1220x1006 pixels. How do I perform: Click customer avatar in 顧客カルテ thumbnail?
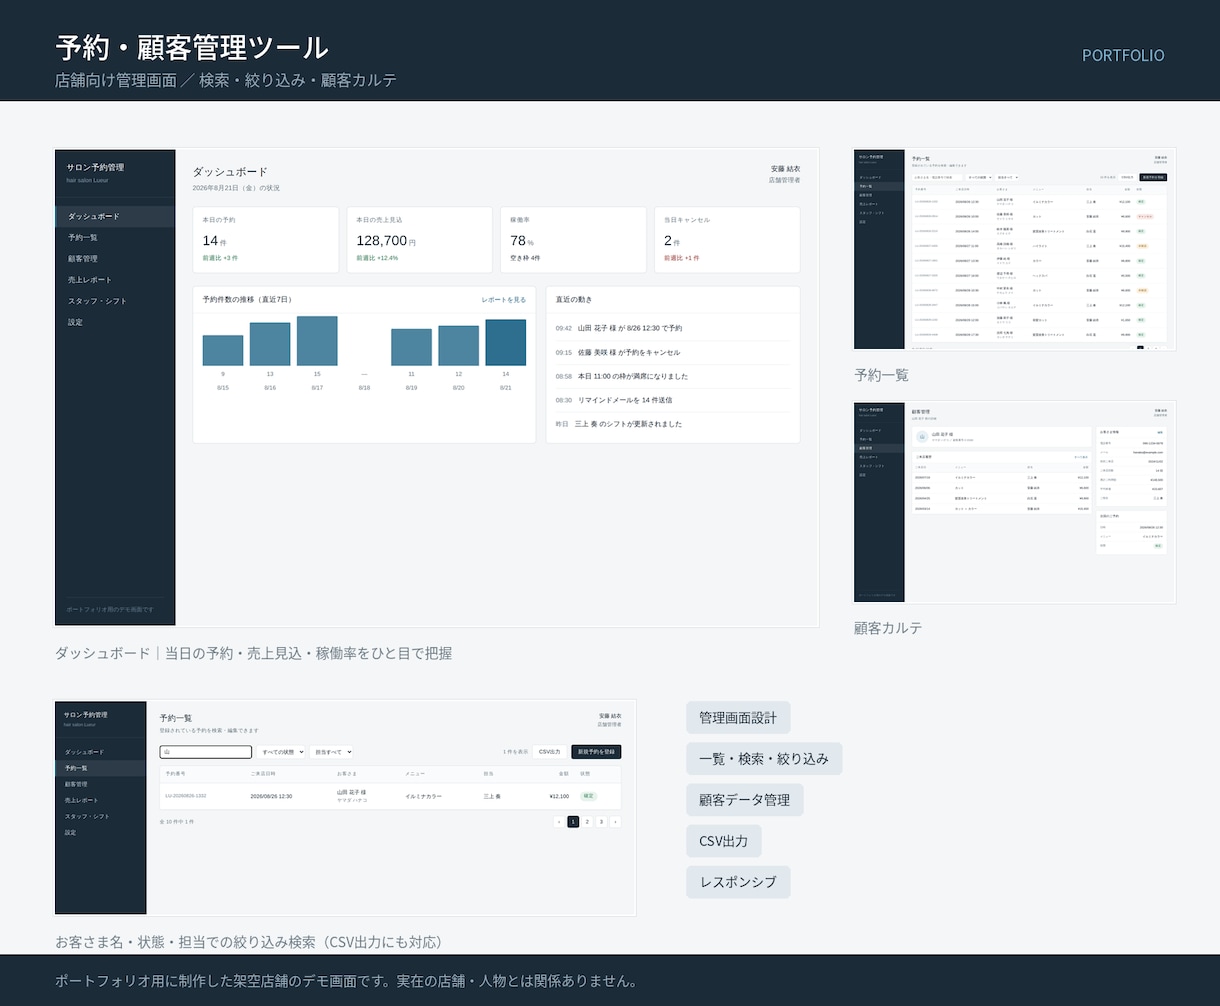tap(922, 436)
